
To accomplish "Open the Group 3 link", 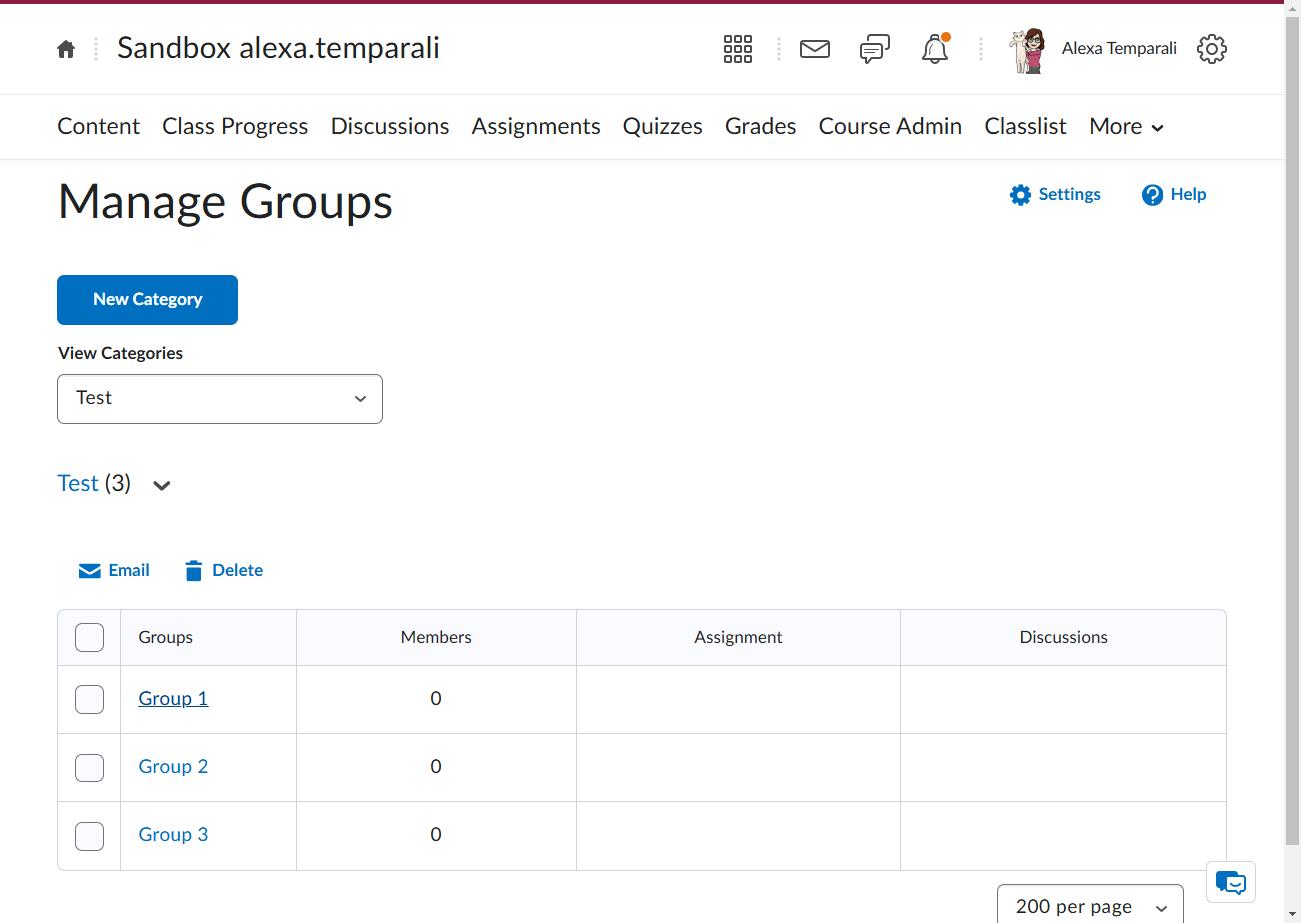I will 173,835.
